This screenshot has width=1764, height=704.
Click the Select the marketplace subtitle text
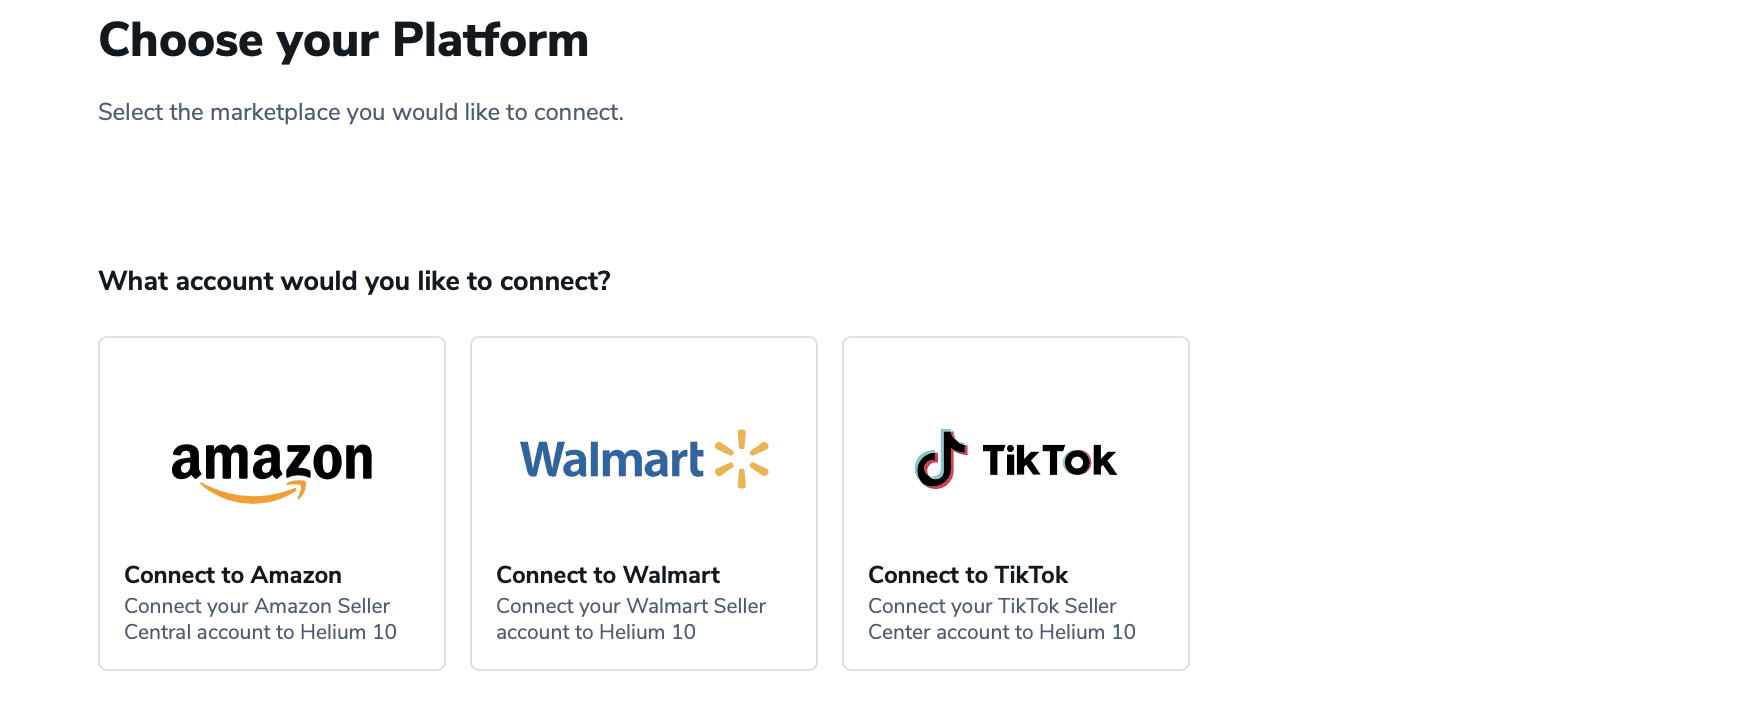pos(361,112)
